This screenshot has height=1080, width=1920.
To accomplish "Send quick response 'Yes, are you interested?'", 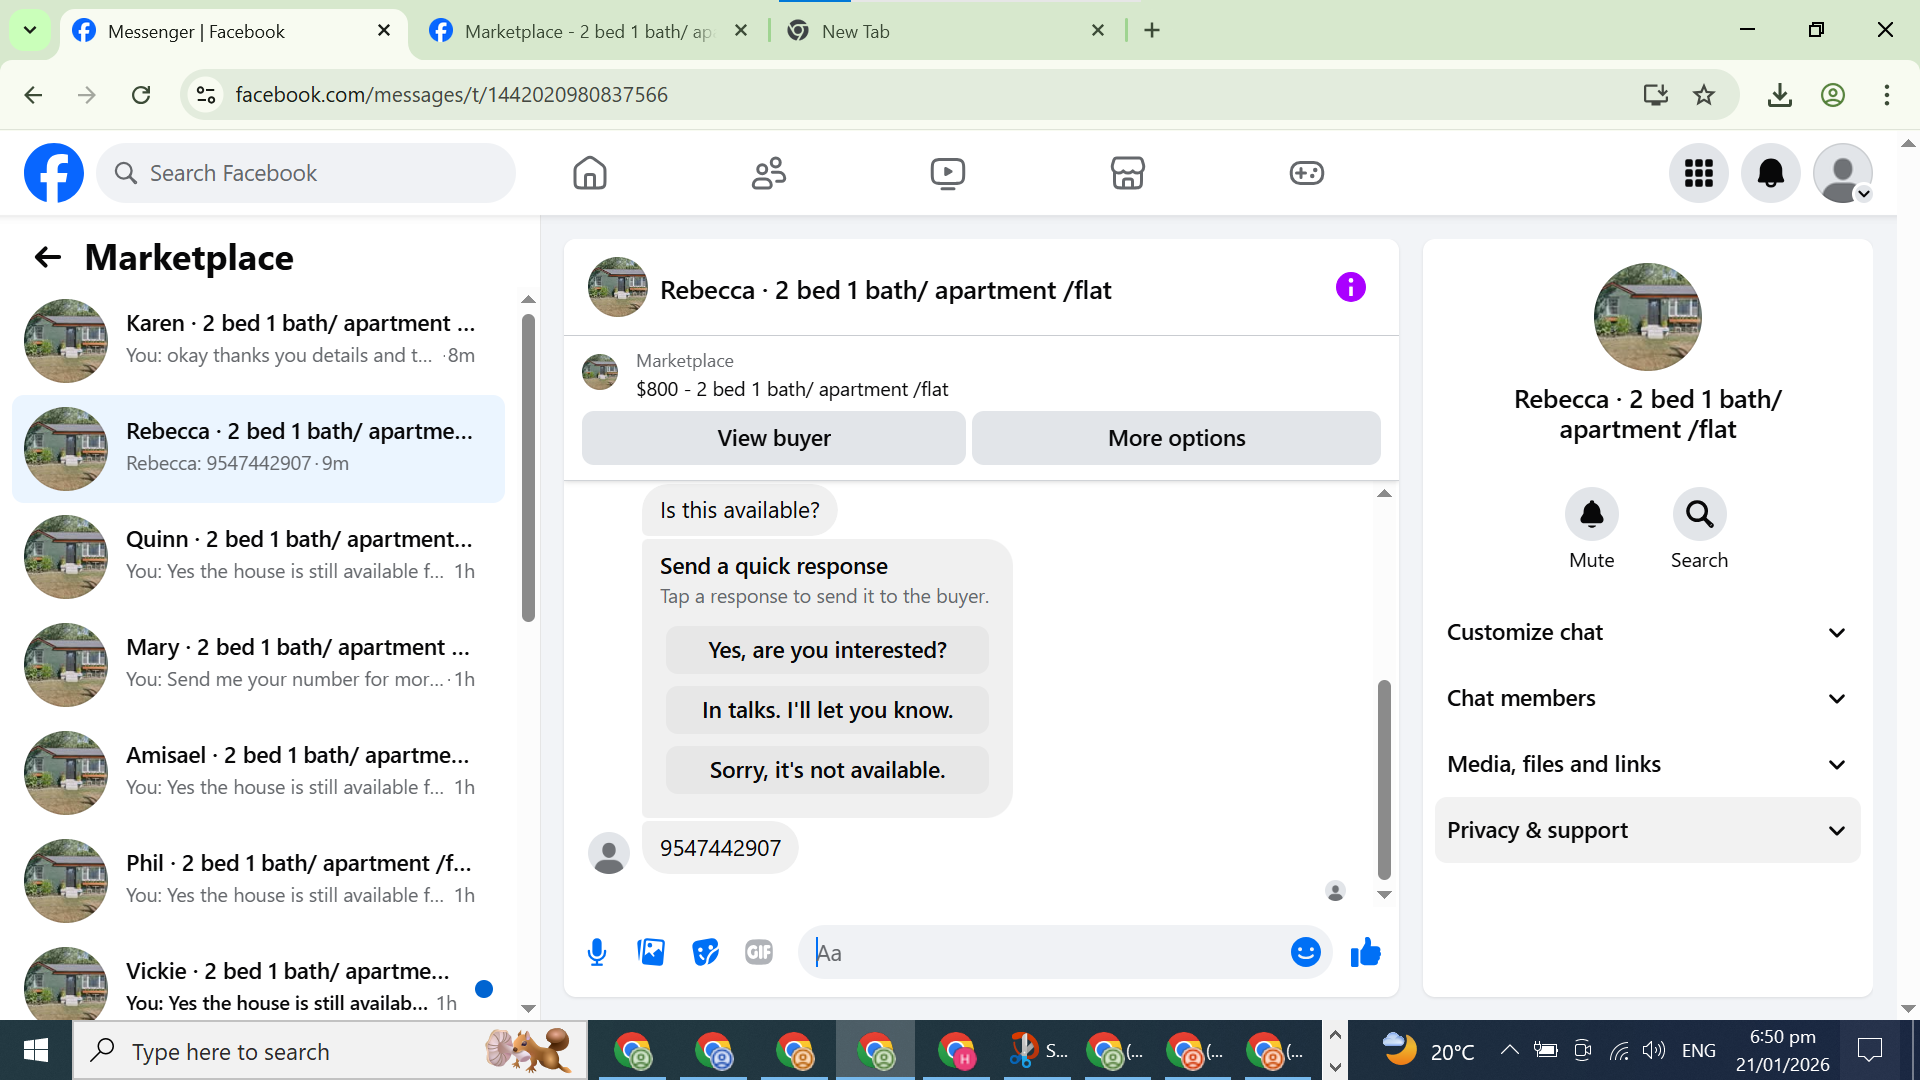I will pos(827,650).
